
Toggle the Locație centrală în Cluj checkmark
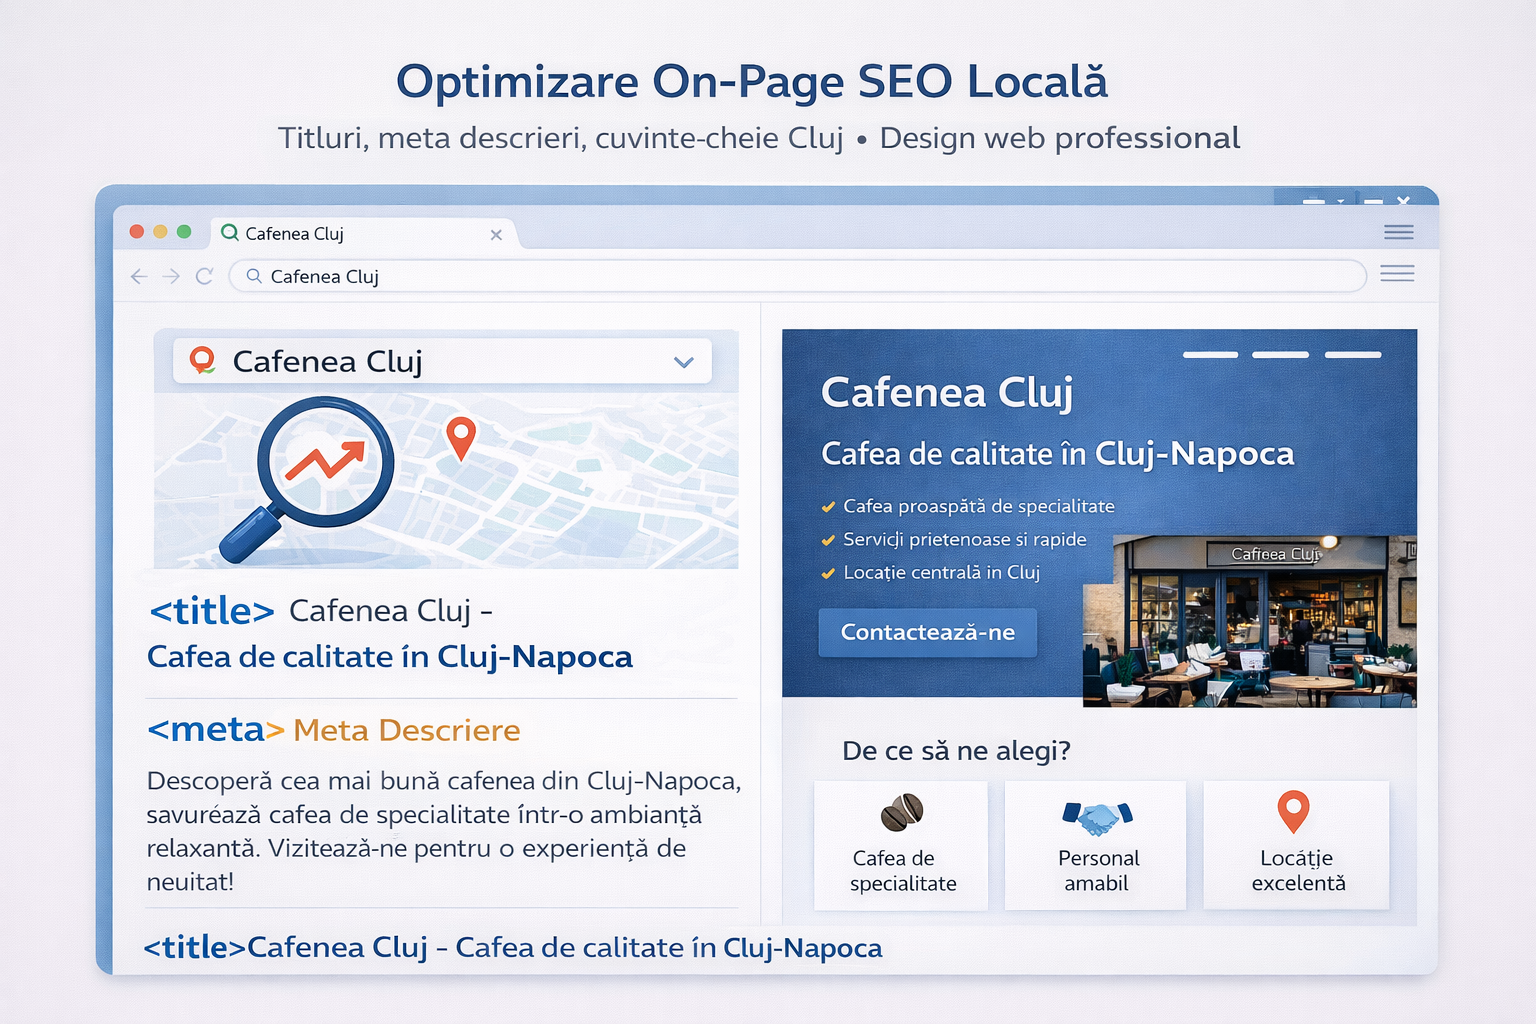pyautogui.click(x=828, y=573)
